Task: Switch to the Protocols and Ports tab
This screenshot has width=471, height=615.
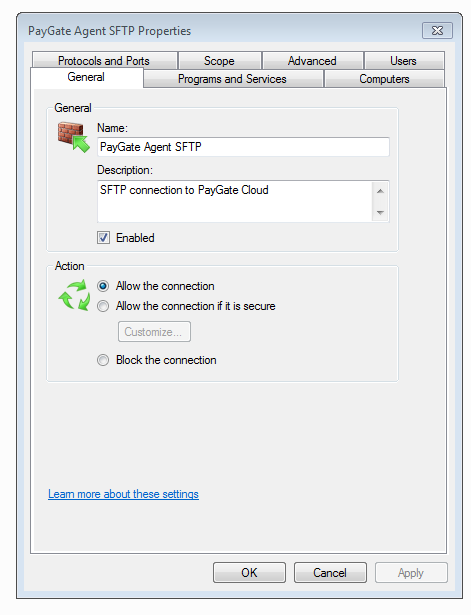Action: pyautogui.click(x=104, y=61)
